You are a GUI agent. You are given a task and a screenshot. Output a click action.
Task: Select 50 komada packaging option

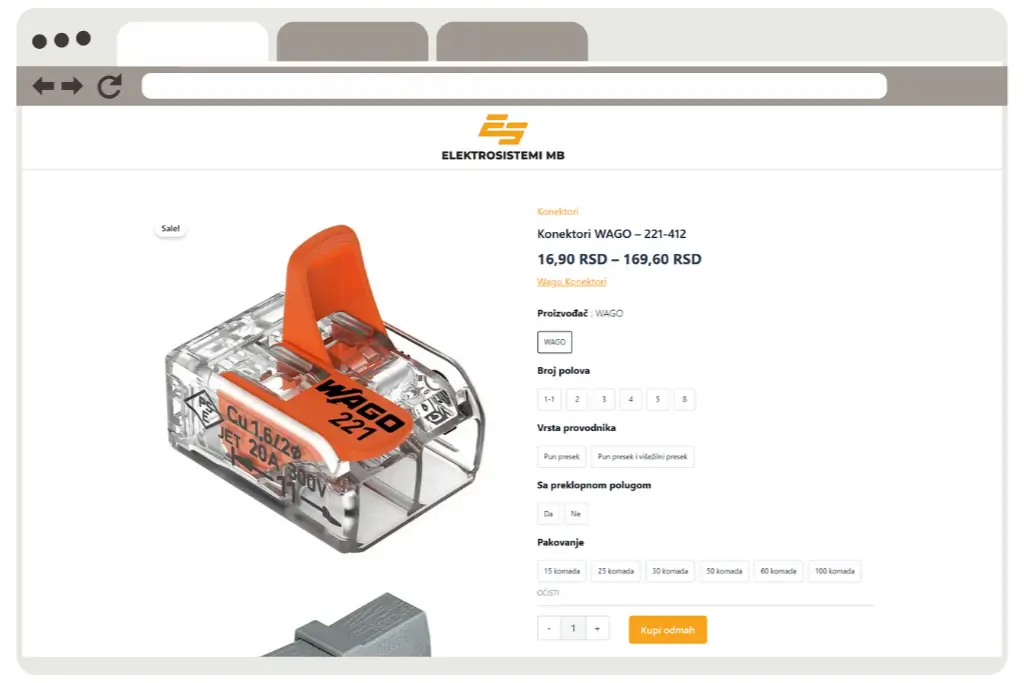click(724, 571)
